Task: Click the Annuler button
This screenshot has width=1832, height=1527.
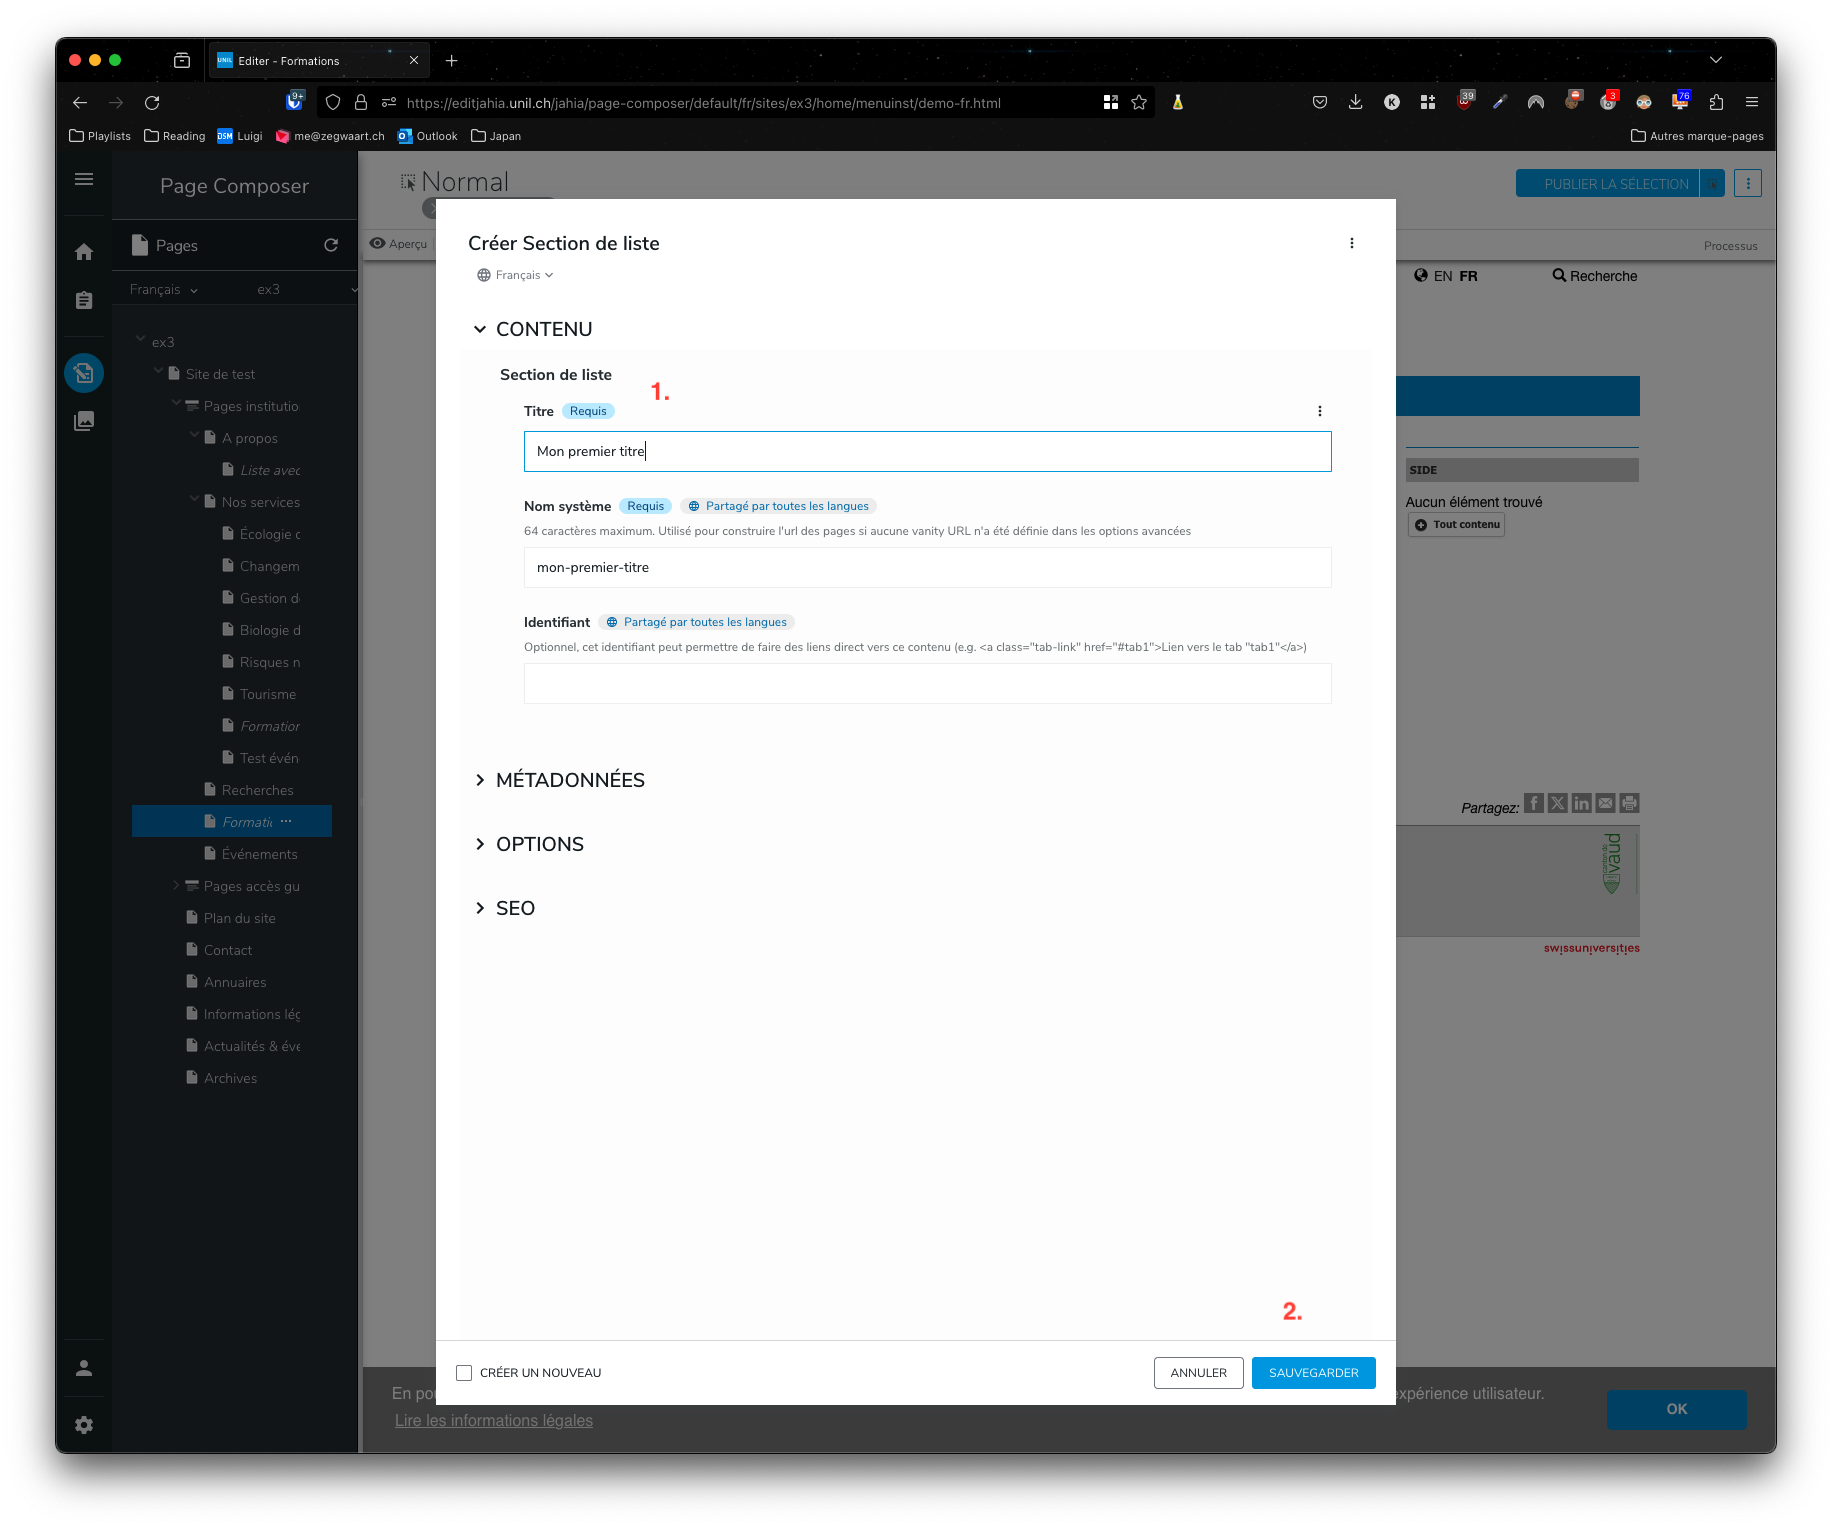Action: point(1198,1373)
